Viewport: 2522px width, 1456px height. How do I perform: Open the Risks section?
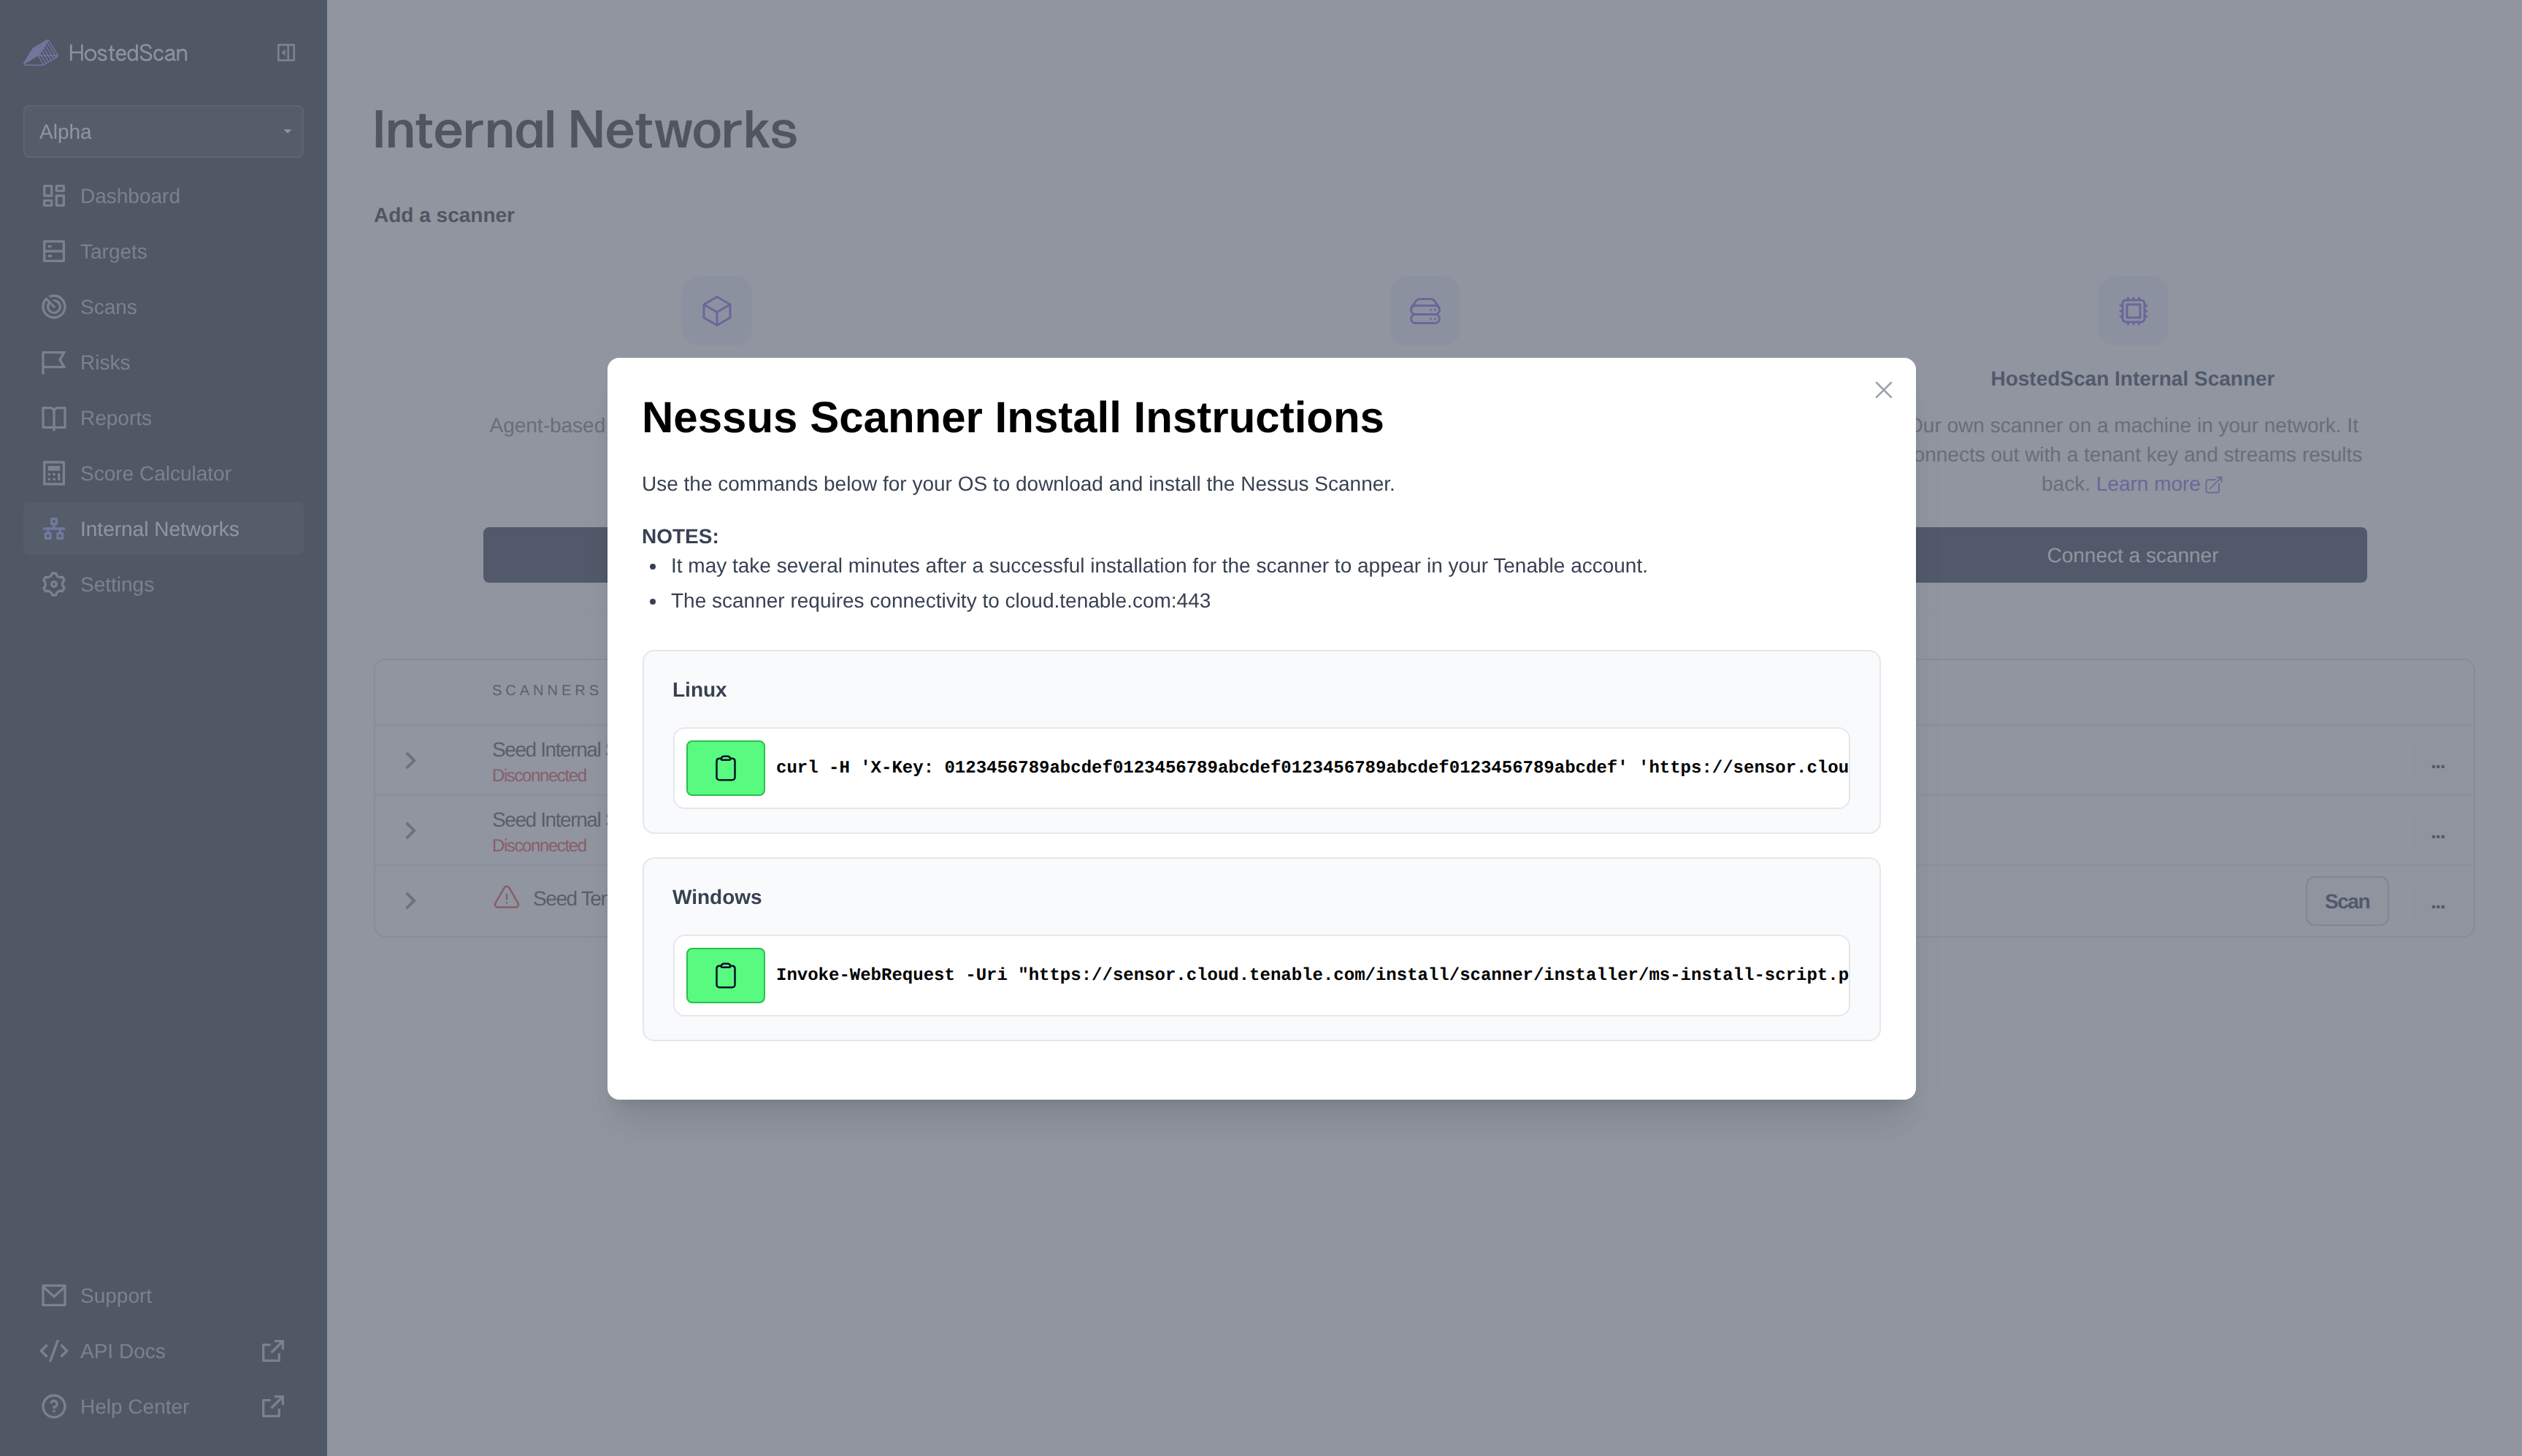[x=163, y=362]
